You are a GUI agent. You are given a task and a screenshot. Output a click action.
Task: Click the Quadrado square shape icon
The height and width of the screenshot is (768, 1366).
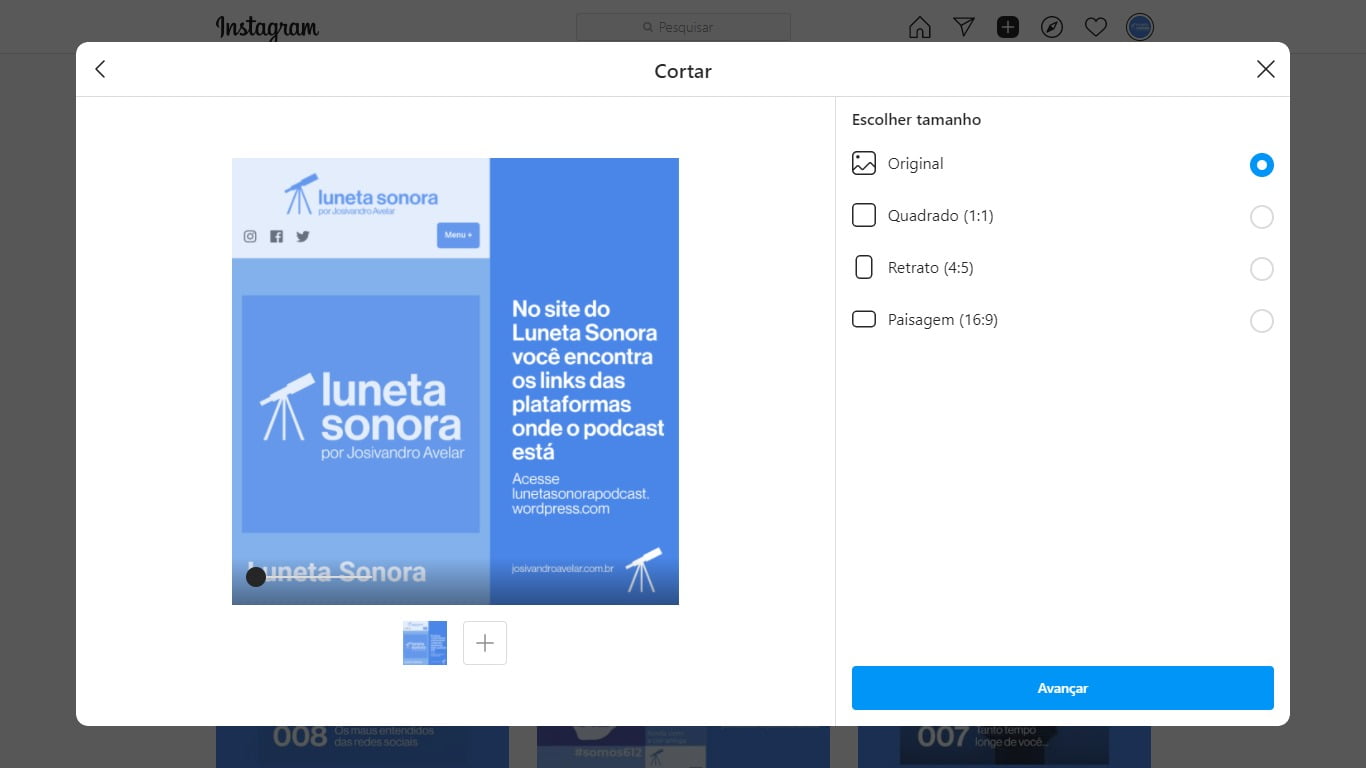coord(863,215)
